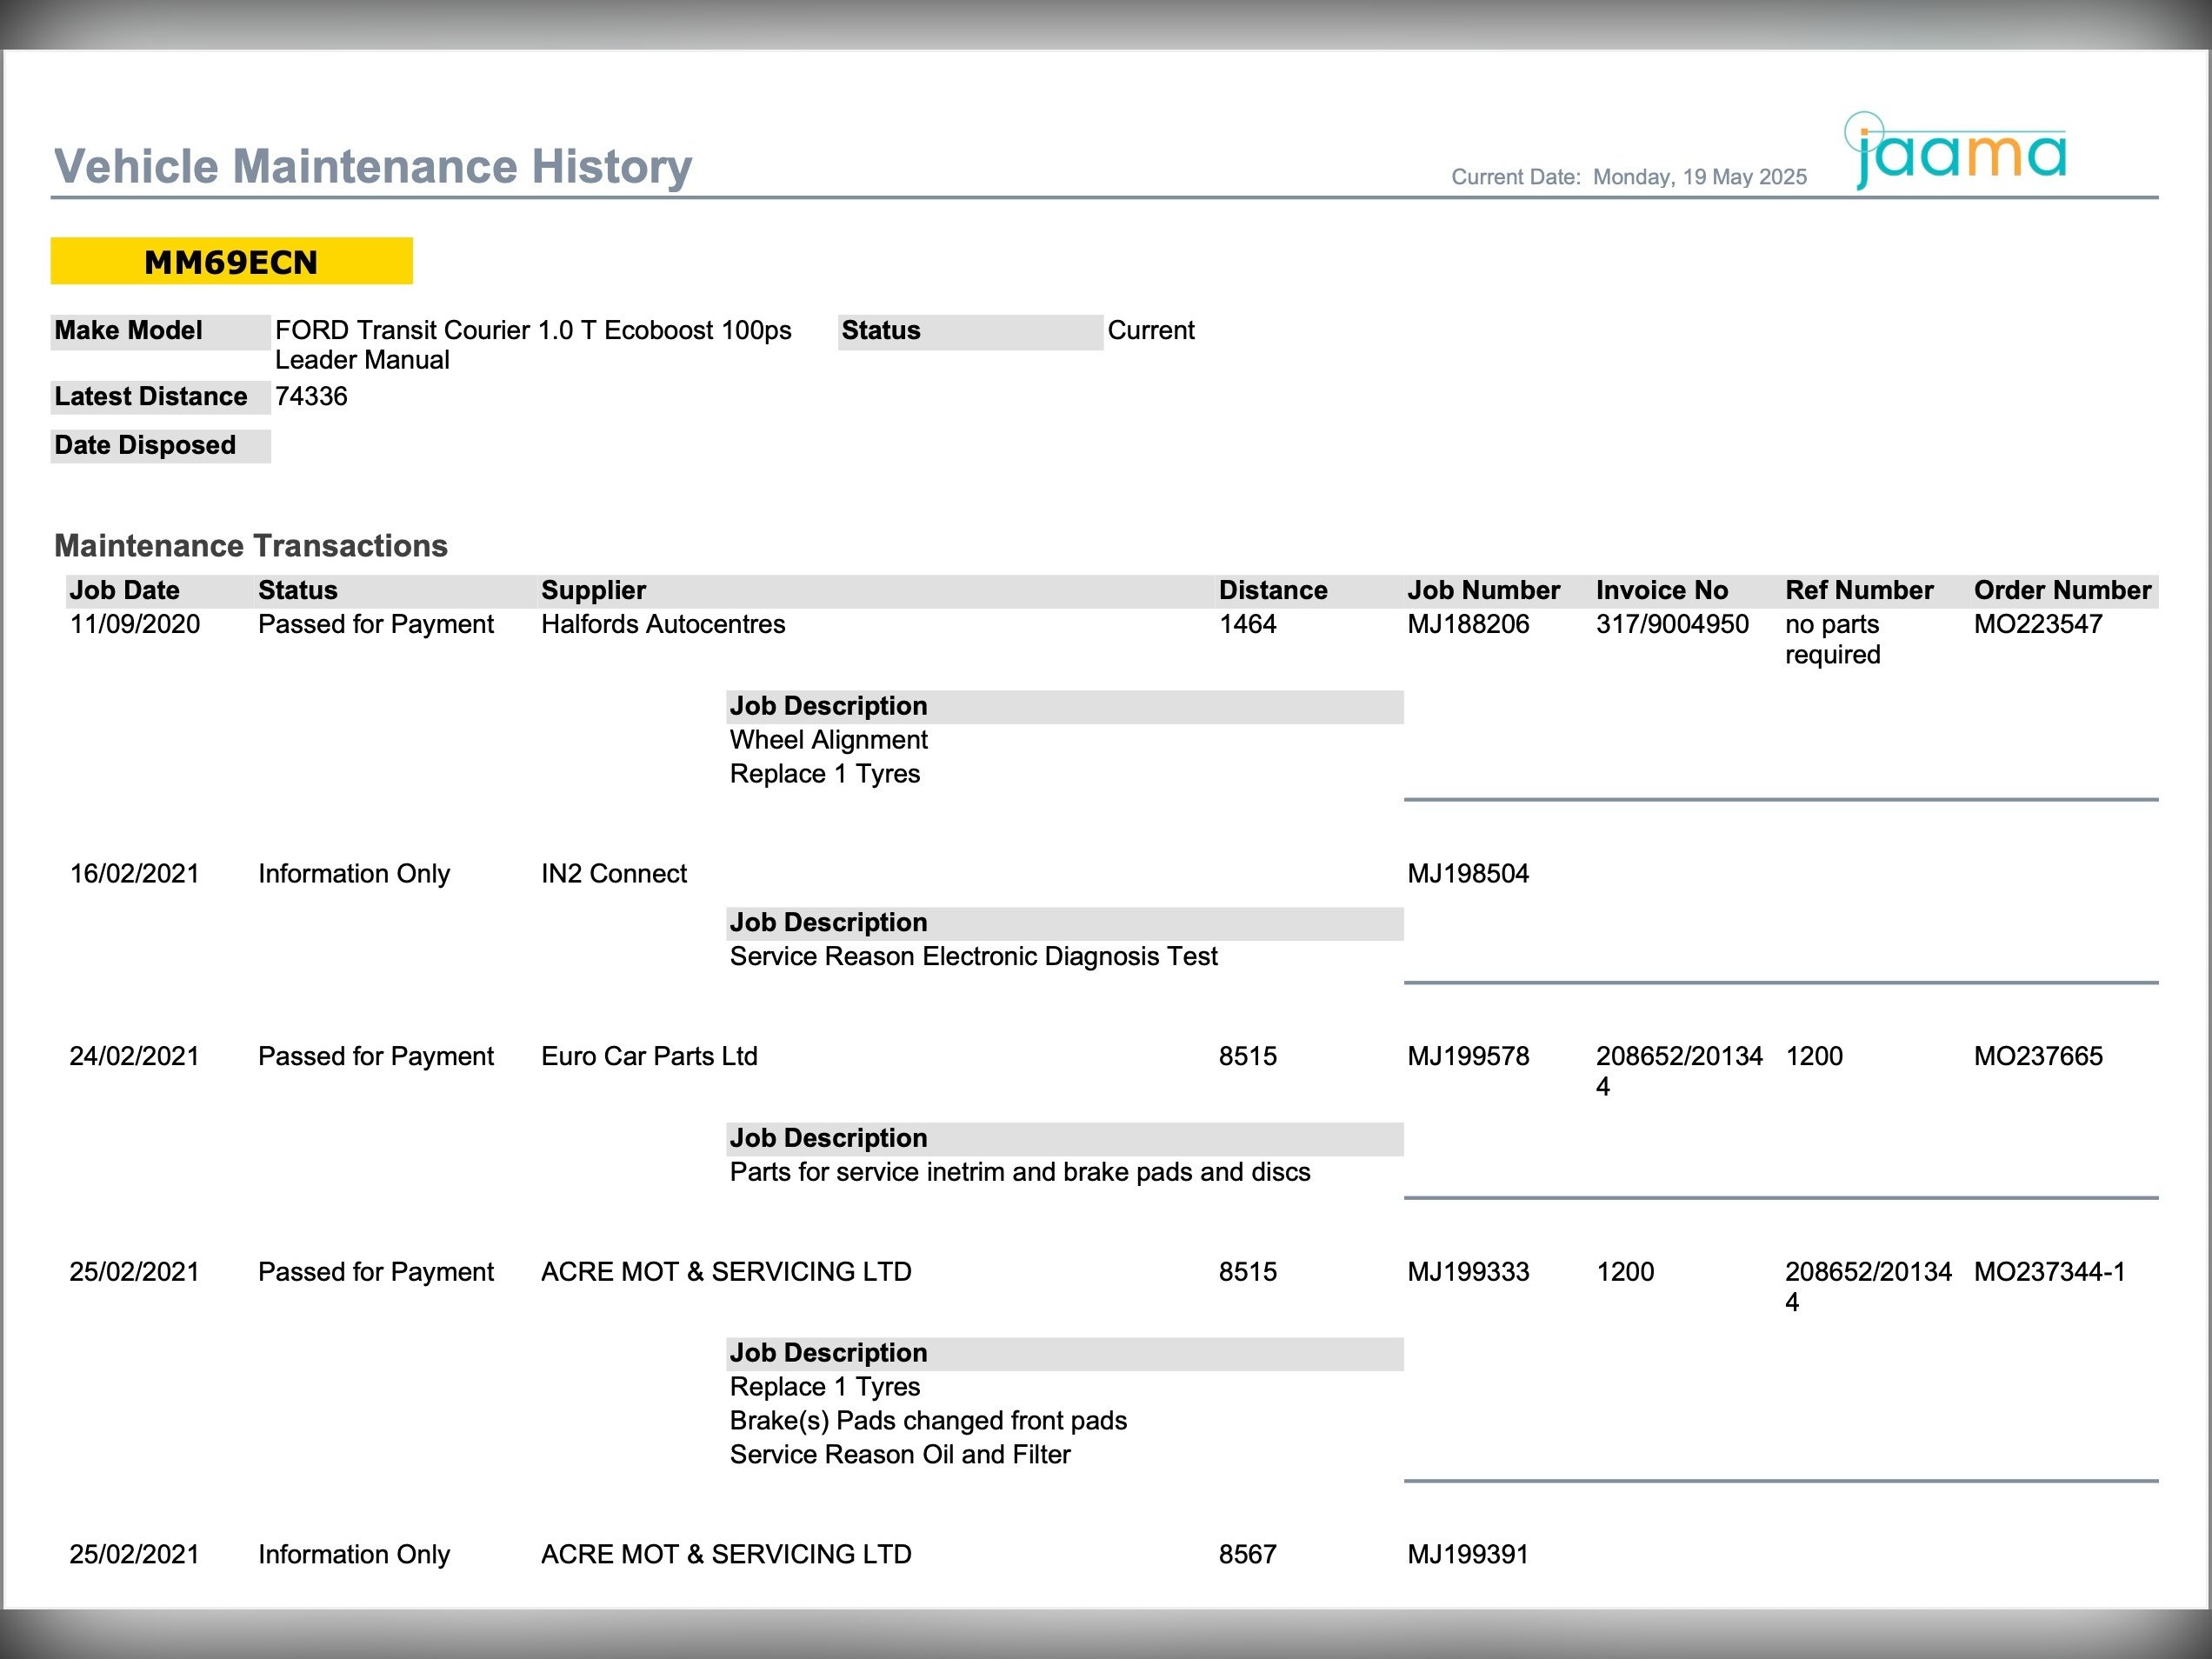Click job number MJ188206
Image resolution: width=2212 pixels, height=1659 pixels.
tap(1468, 624)
